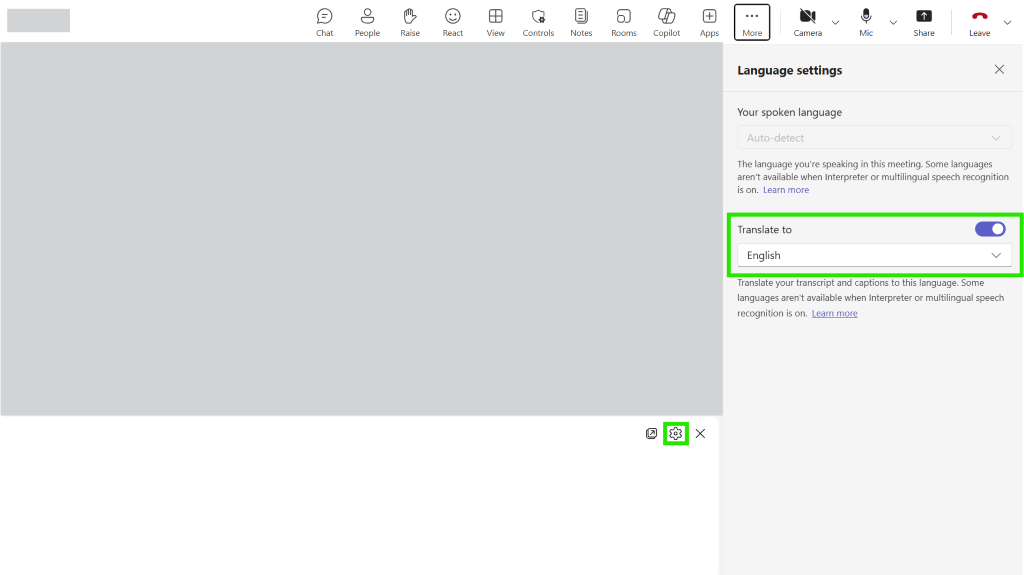Share your screen content
1024x575 pixels.
[x=923, y=22]
